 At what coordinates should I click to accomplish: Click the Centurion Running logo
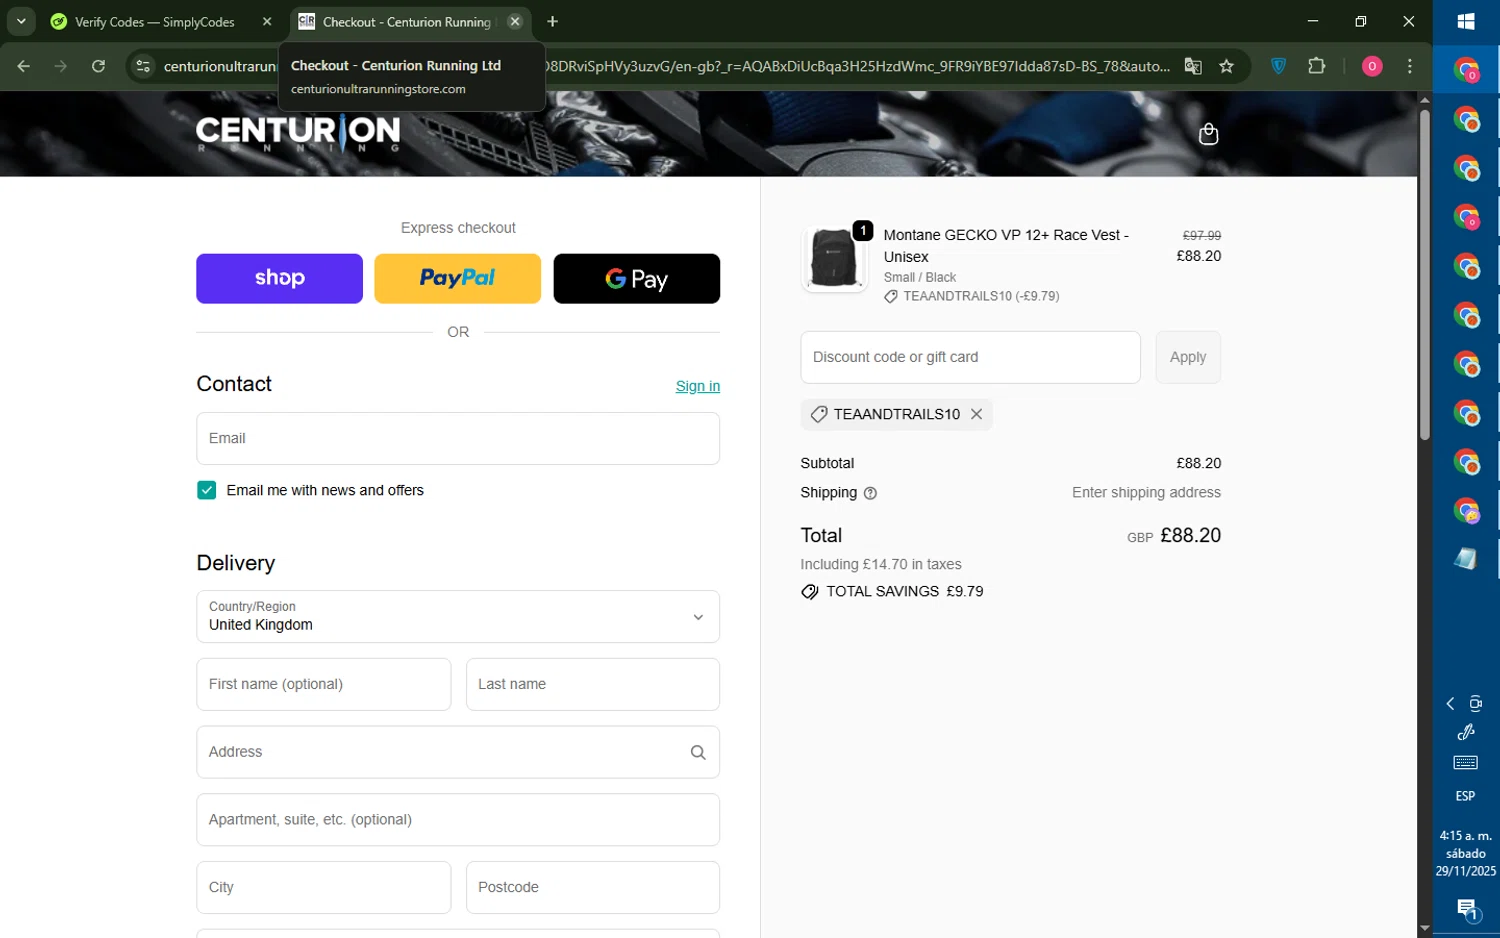[x=298, y=133]
